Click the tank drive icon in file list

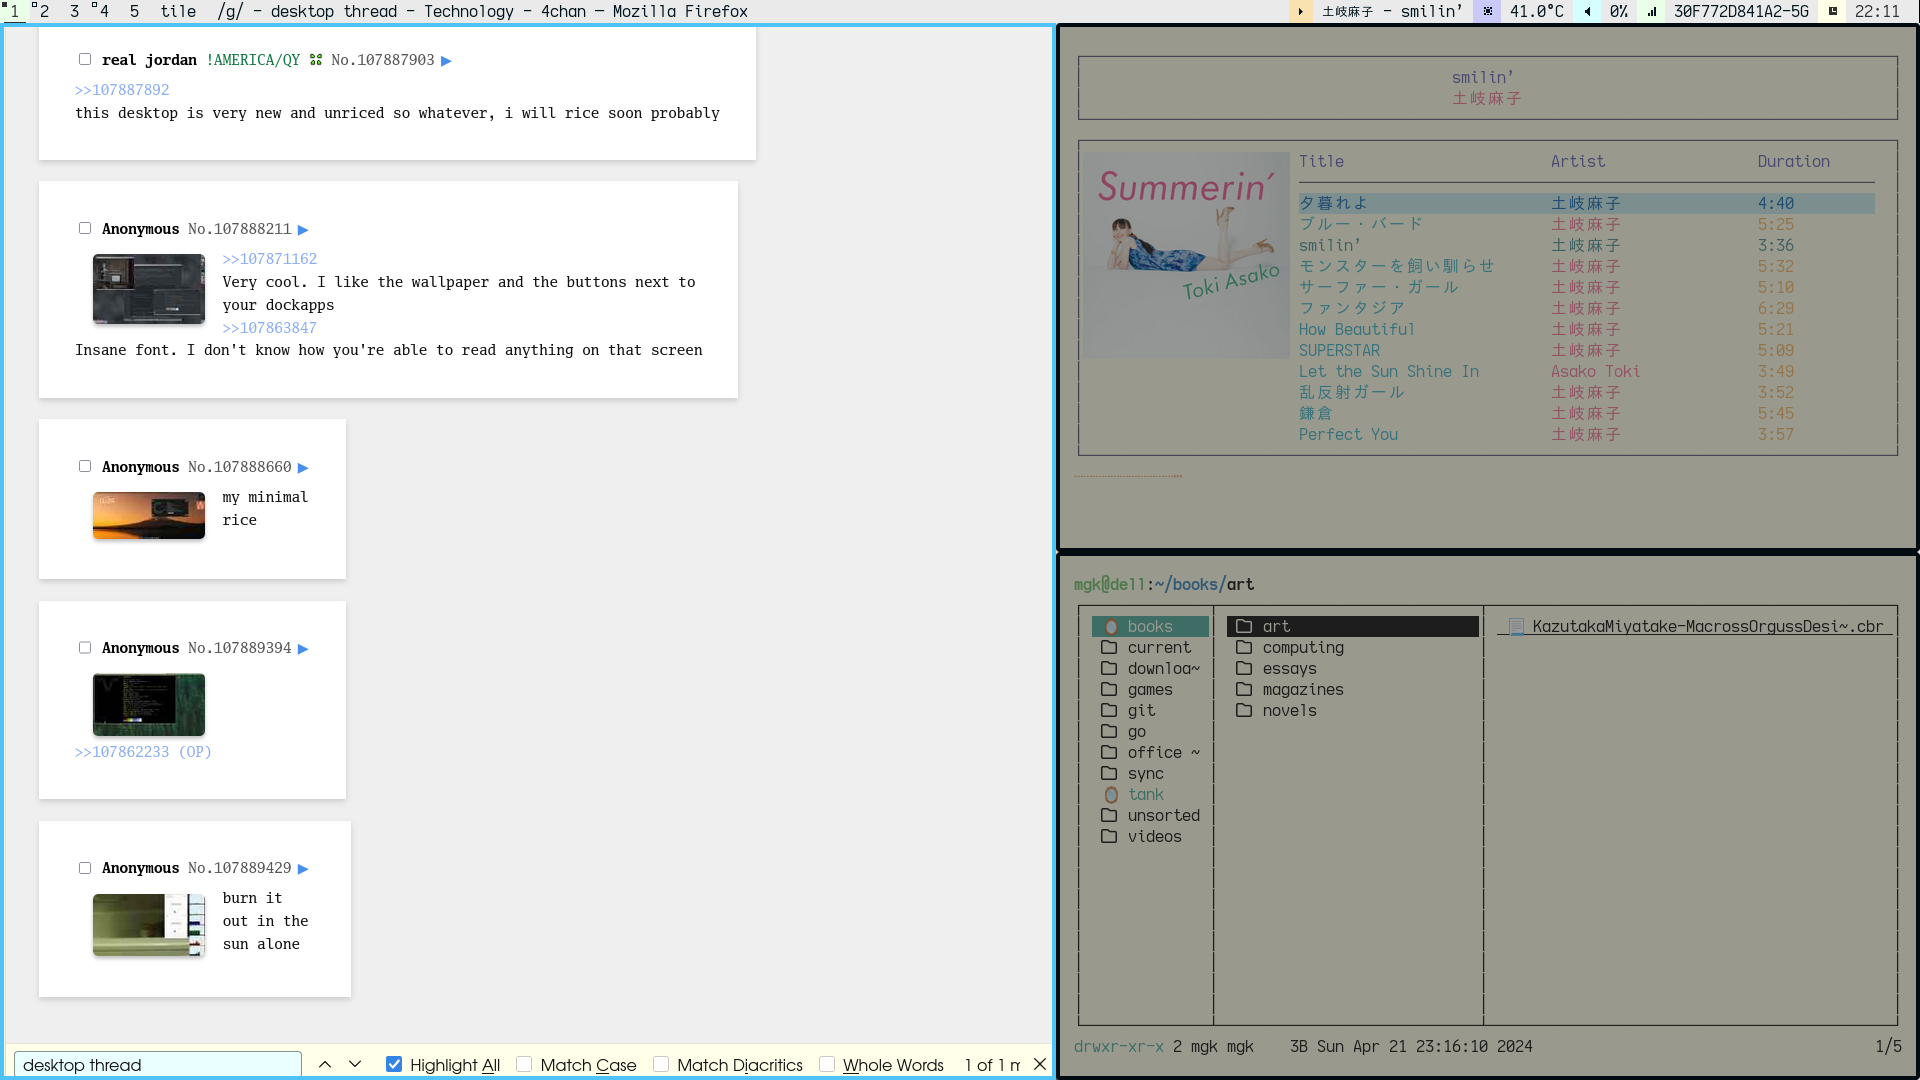coord(1111,795)
